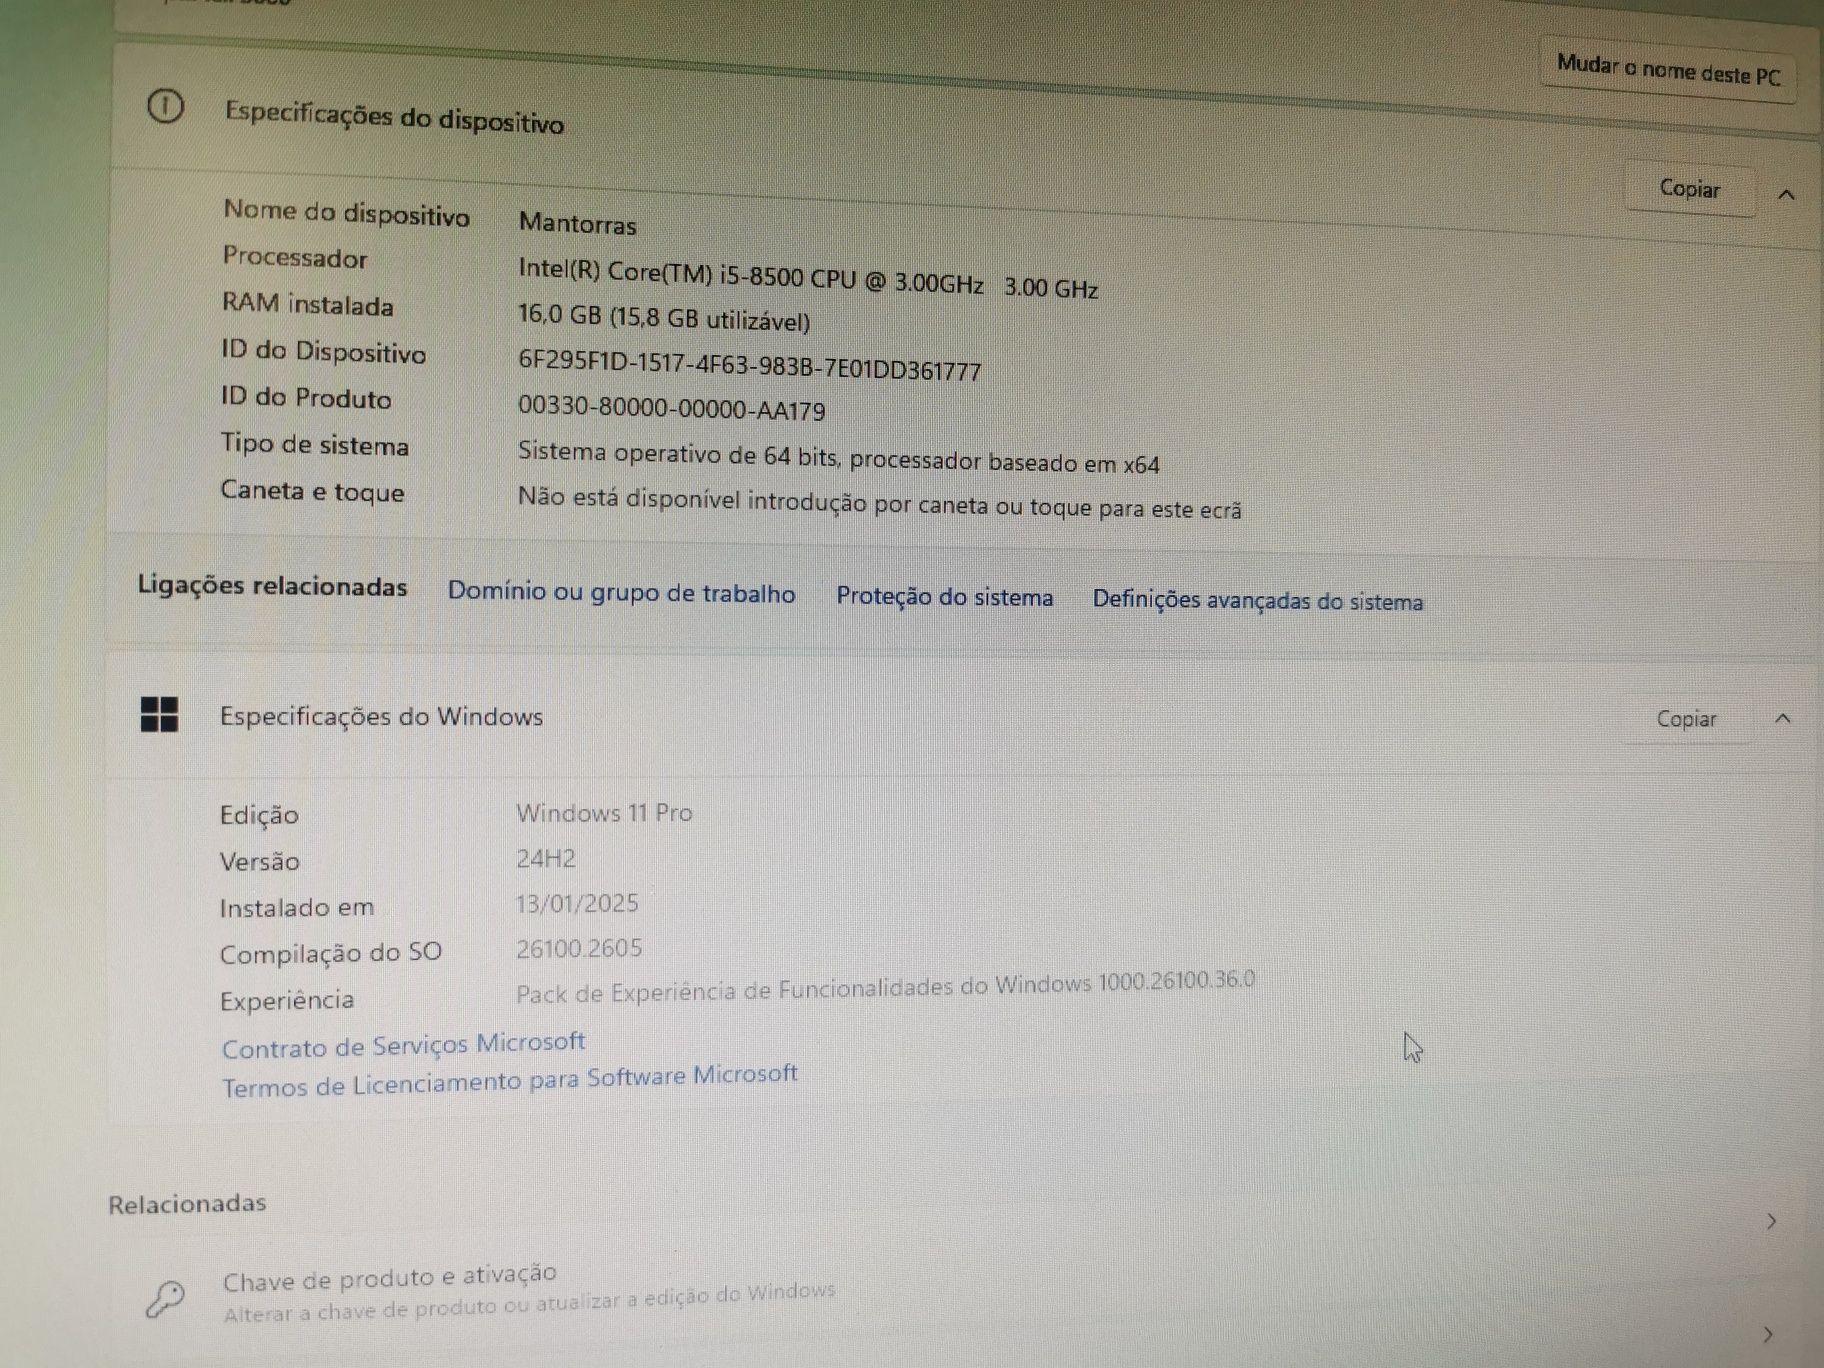This screenshot has height=1368, width=1824.
Task: Click the Mudar o nome deste PC button
Action: pyautogui.click(x=1668, y=70)
